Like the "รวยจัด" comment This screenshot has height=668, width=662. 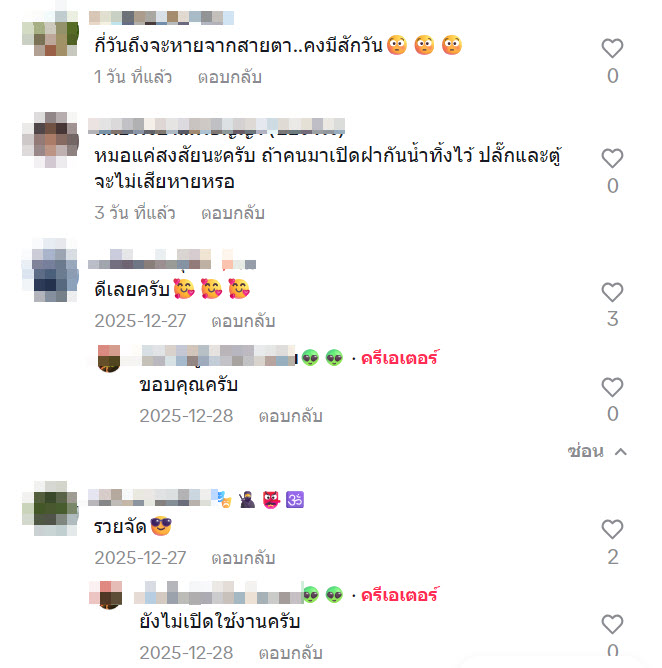tap(612, 530)
